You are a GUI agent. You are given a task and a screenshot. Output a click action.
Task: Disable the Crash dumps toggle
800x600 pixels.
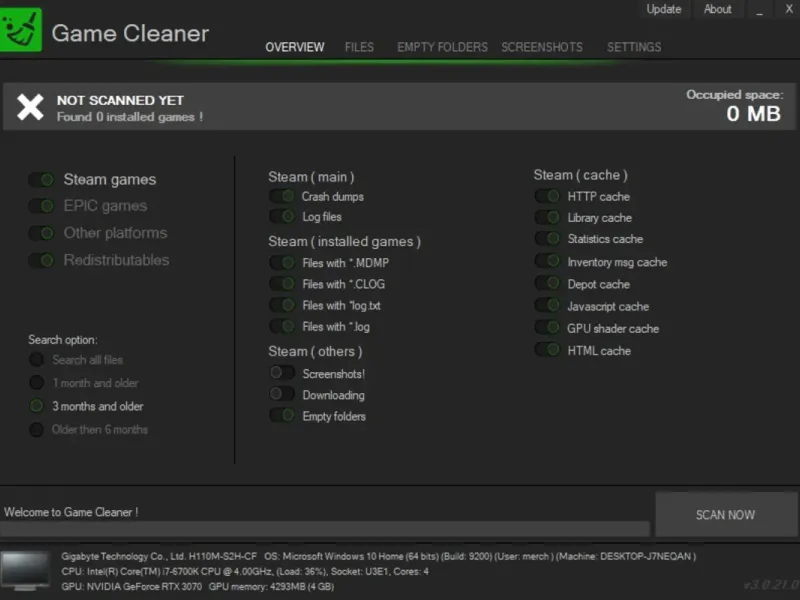(282, 196)
